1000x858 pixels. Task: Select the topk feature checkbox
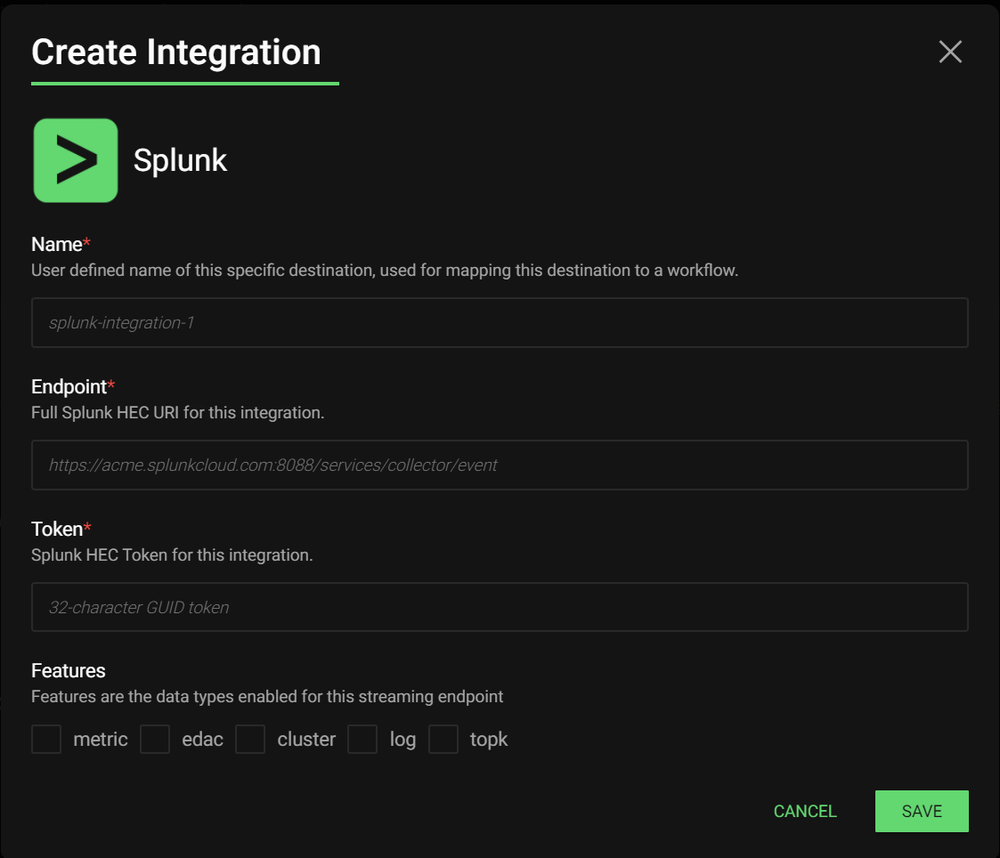(443, 739)
